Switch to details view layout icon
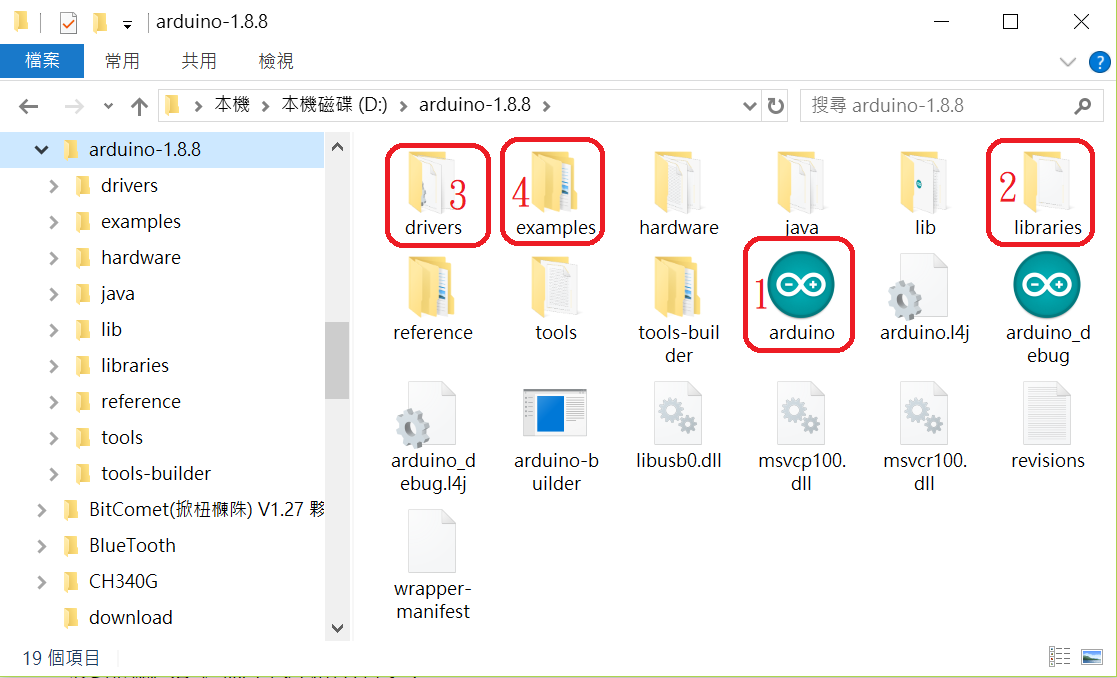The width and height of the screenshot is (1117, 678). 1059,656
